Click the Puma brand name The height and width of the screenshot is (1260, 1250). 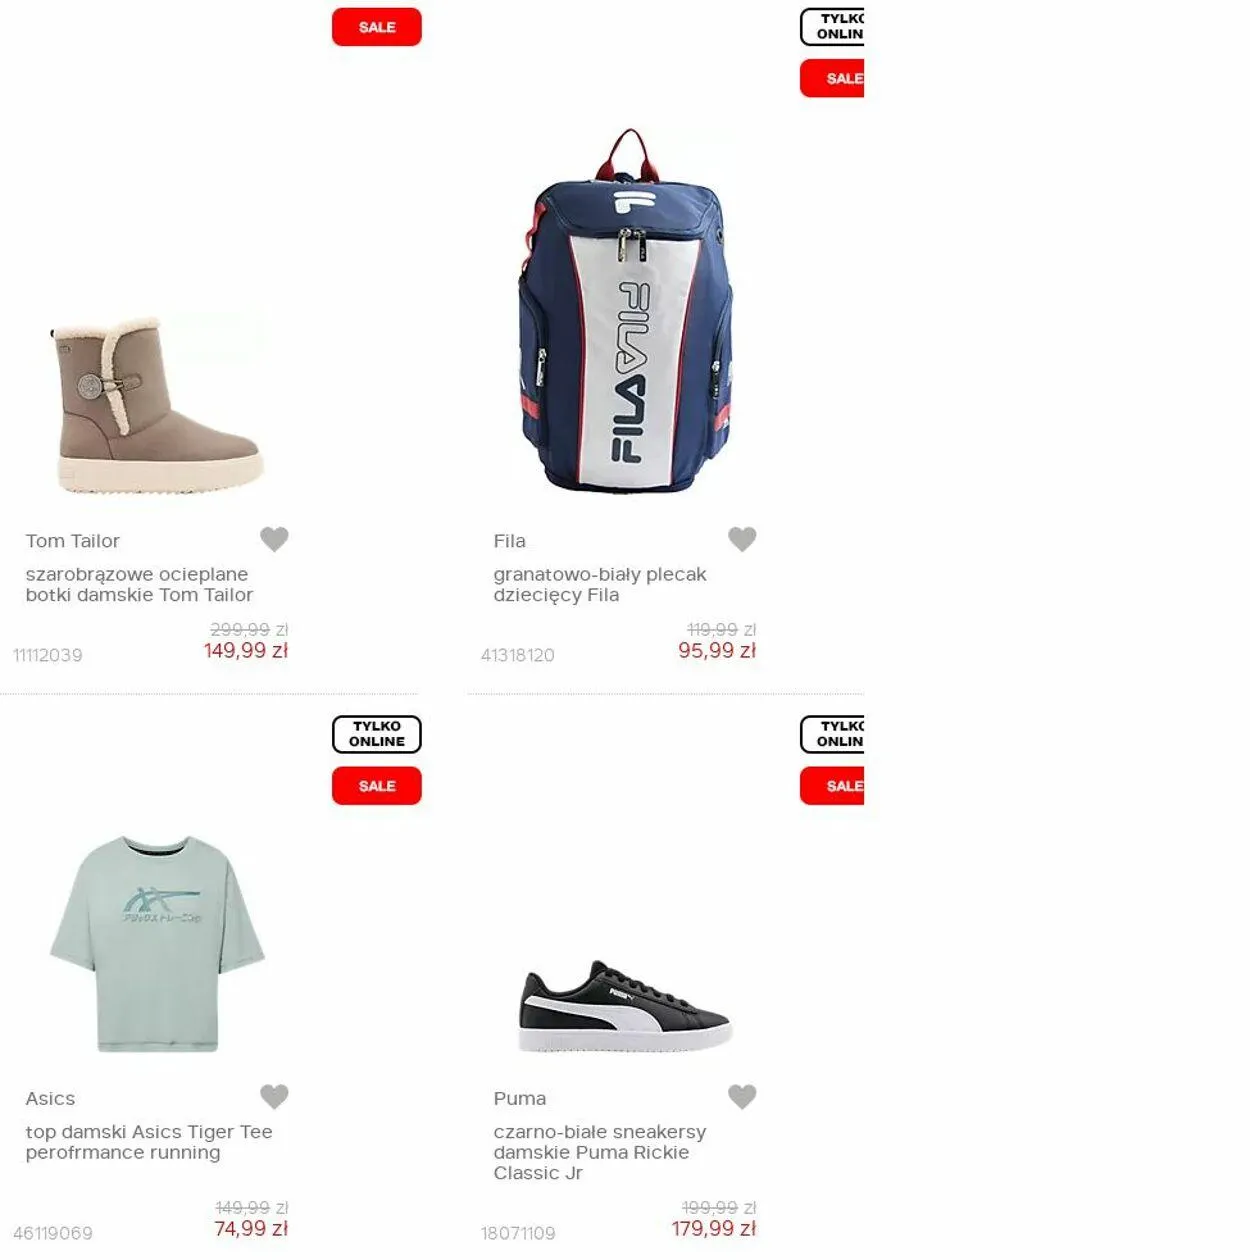[x=520, y=1098]
